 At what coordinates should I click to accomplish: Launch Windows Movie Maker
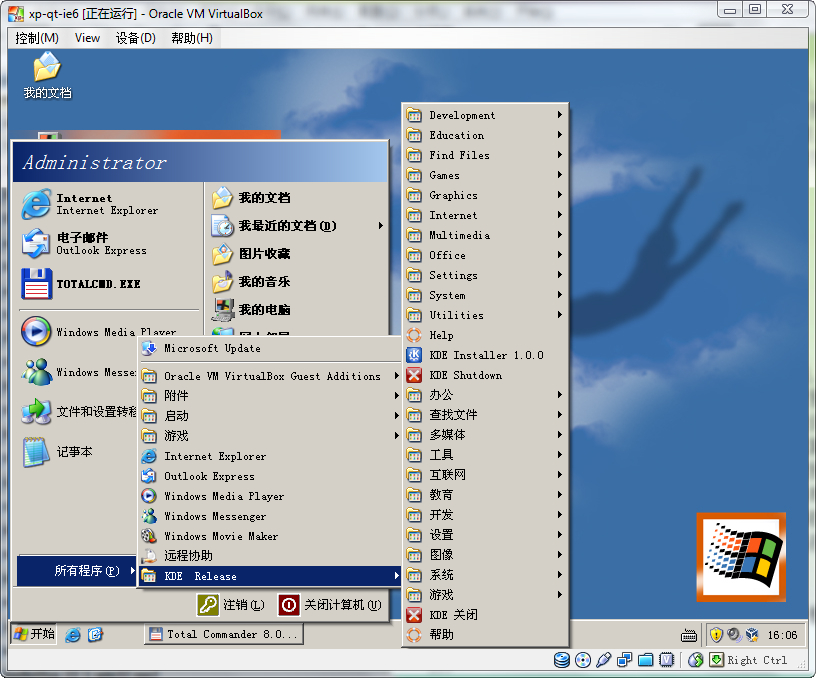[270, 536]
